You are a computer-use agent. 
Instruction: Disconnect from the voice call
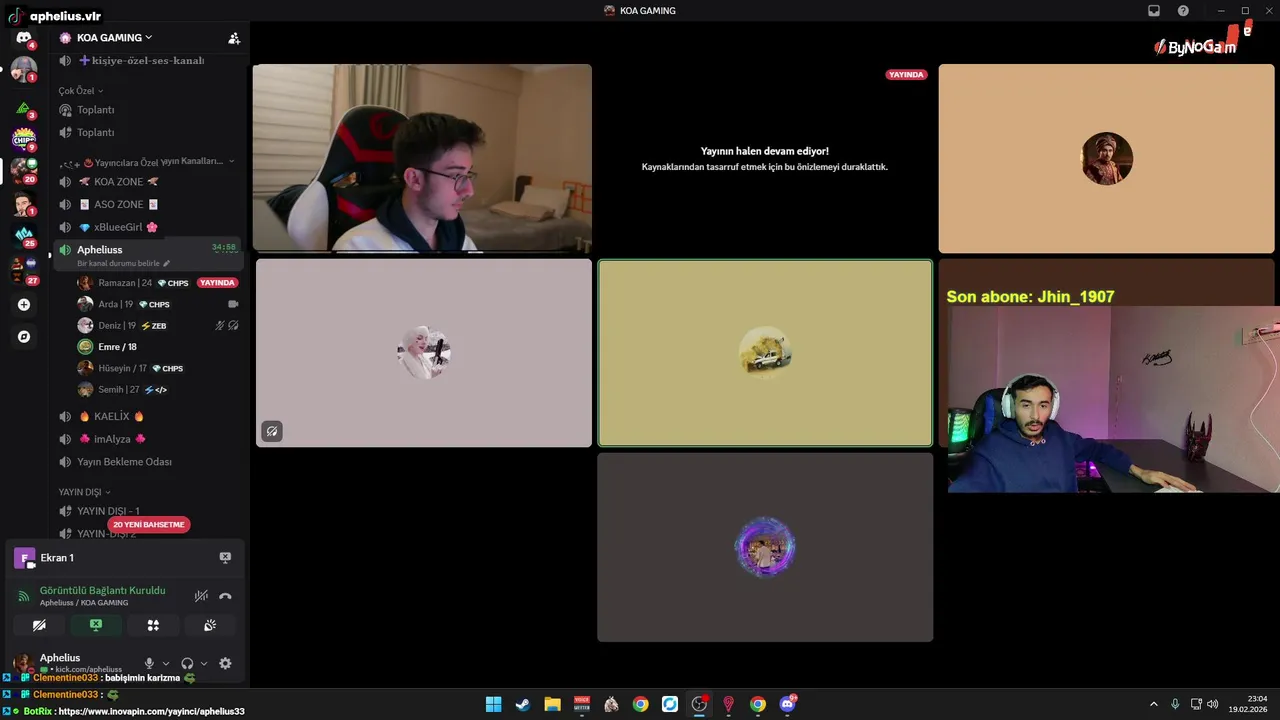[225, 596]
